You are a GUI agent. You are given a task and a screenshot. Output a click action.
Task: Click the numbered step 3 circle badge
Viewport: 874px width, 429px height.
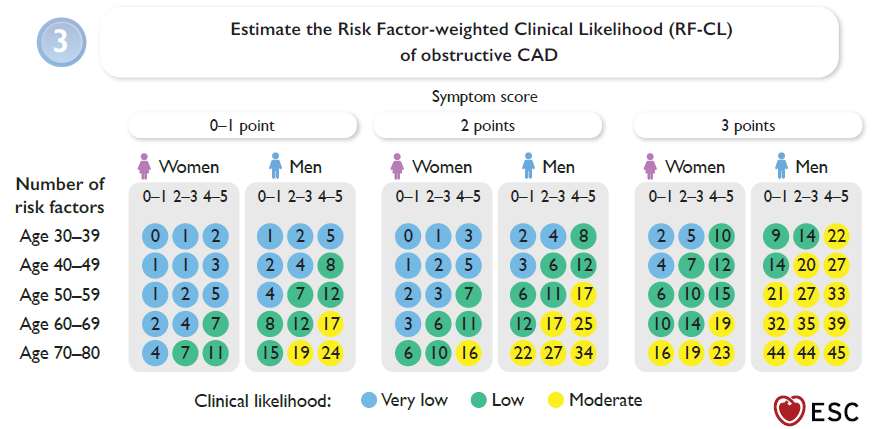click(60, 42)
